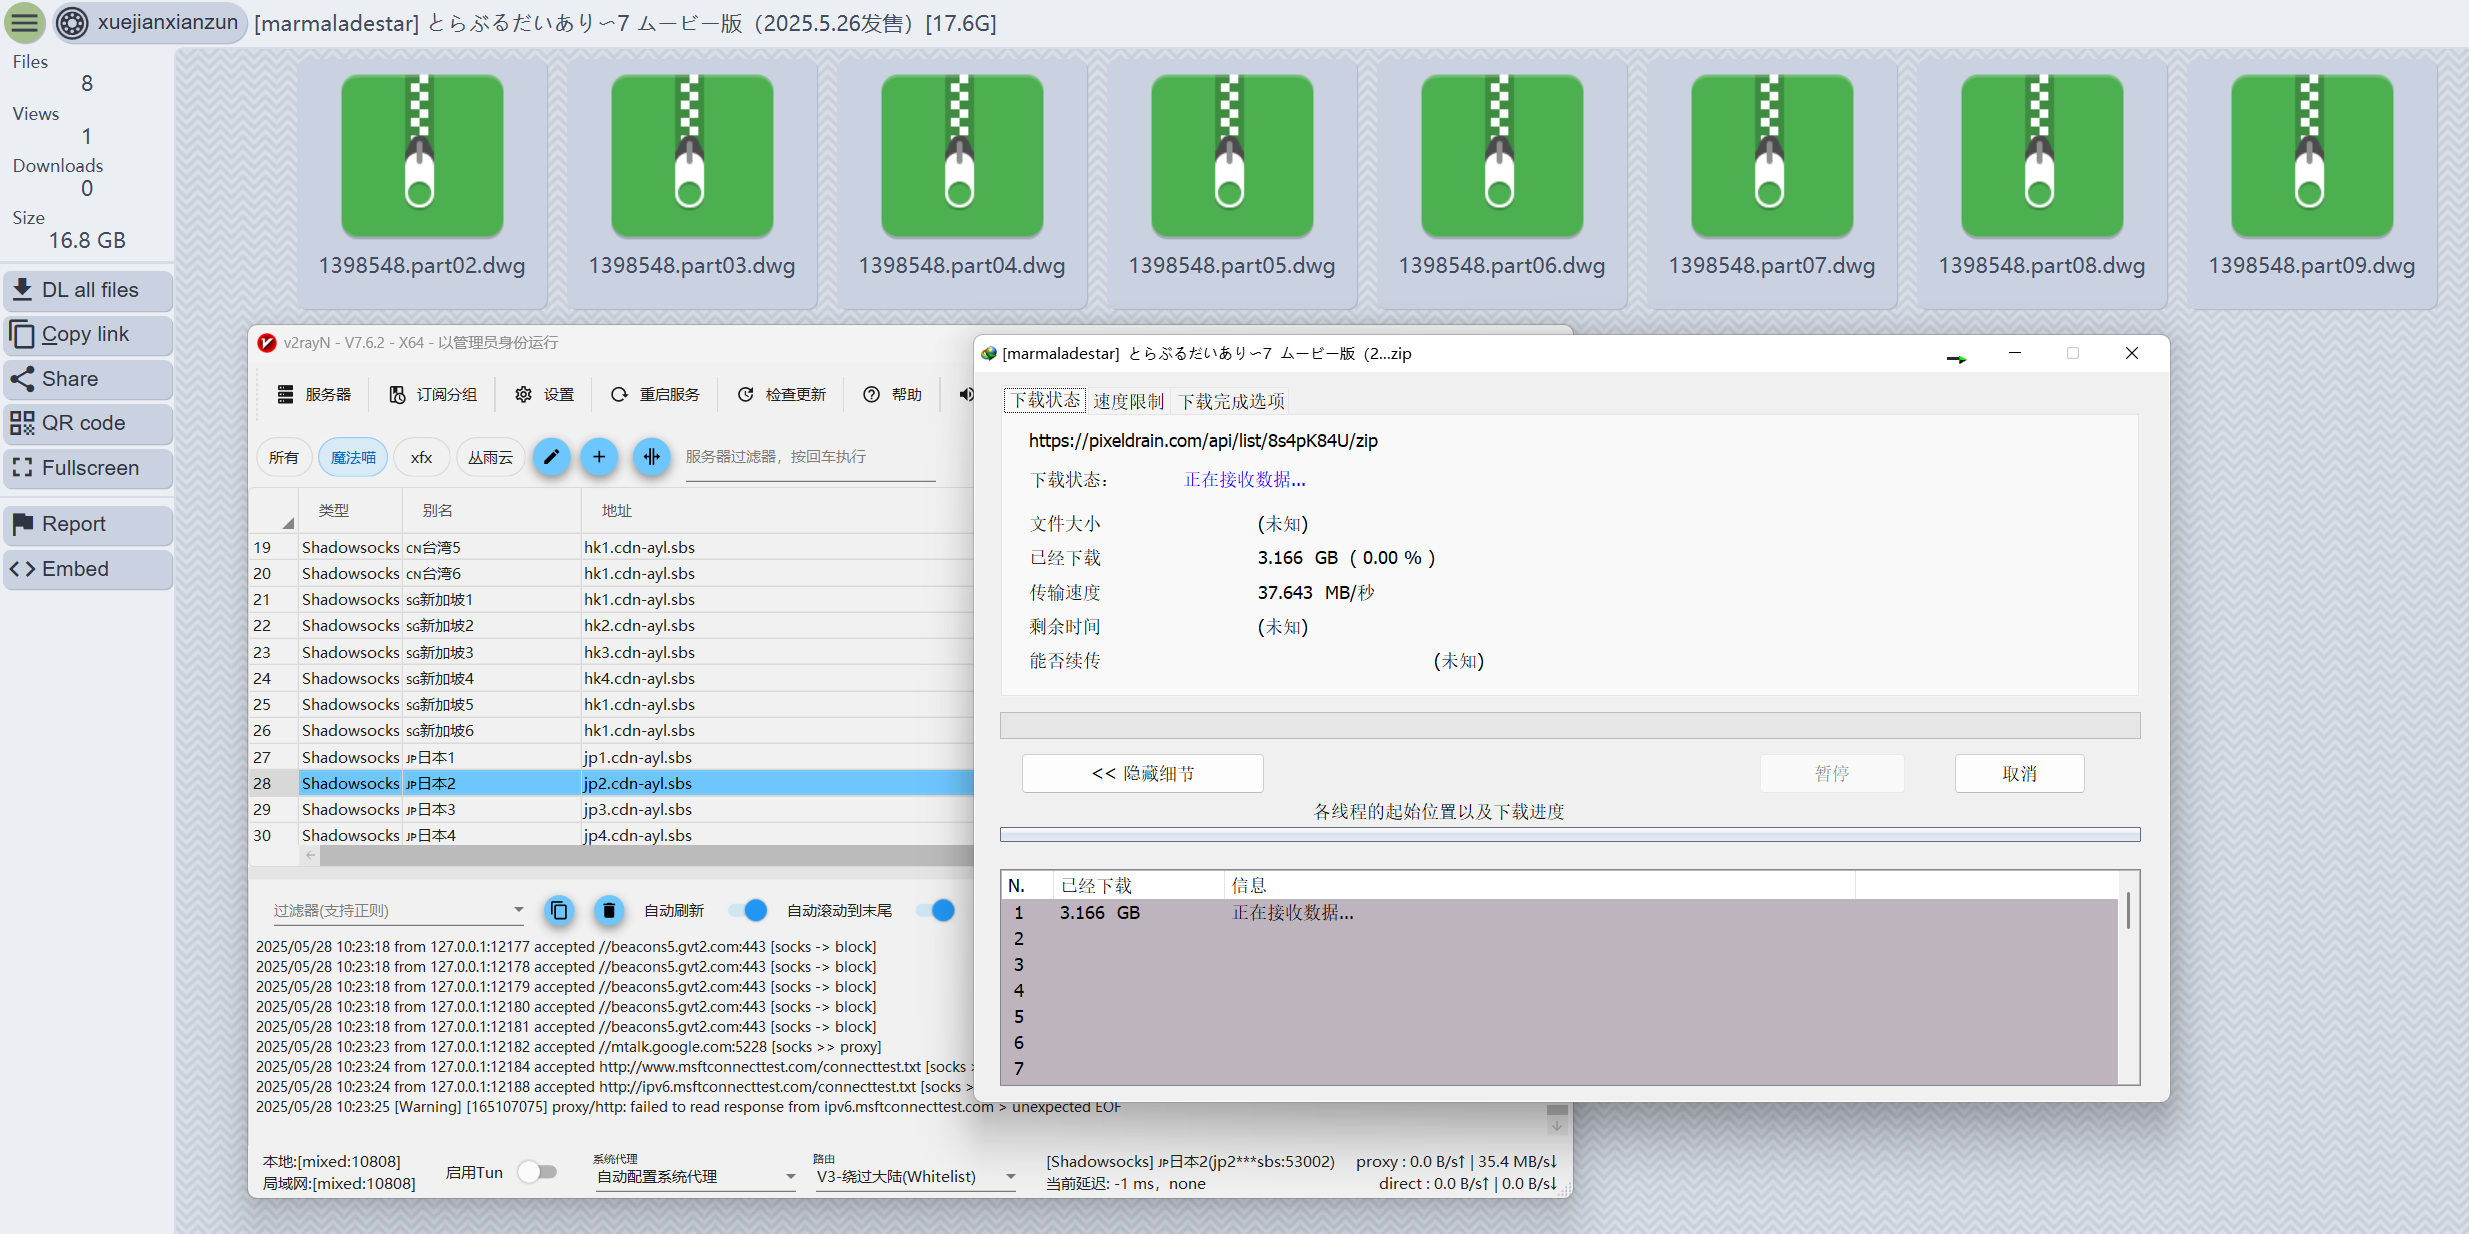The image size is (2469, 1234).
Task: Open 1398548.part02.dwg file thumbnail
Action: [422, 183]
